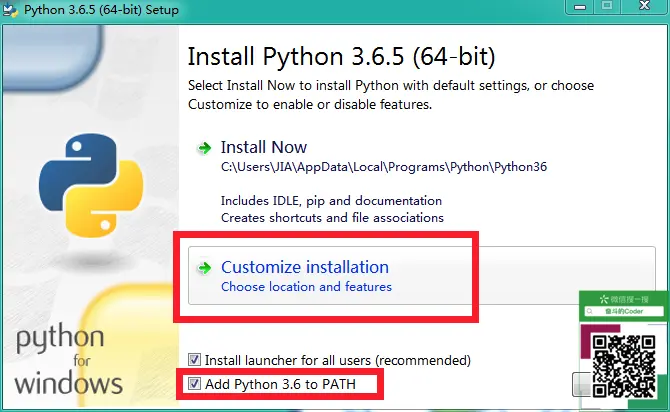Toggle the "Install launcher for all users" checkbox
670x412 pixels.
pos(195,359)
